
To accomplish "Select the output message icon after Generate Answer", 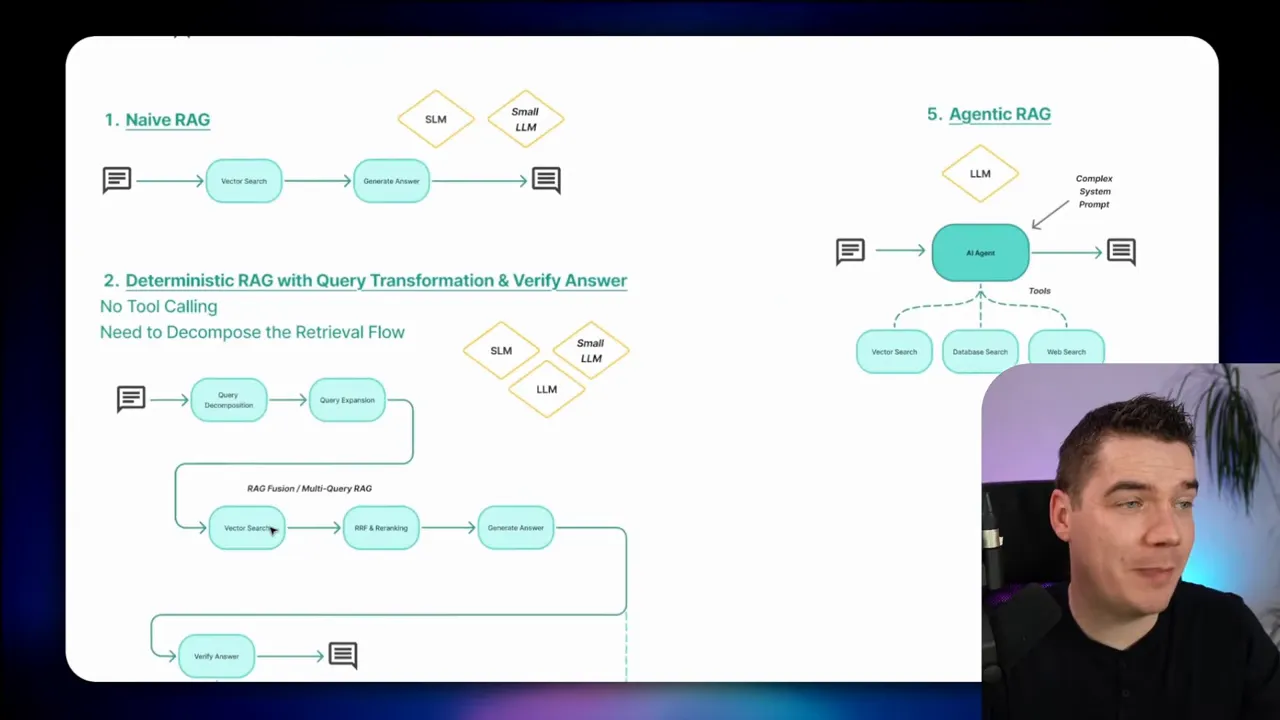I will click(545, 180).
